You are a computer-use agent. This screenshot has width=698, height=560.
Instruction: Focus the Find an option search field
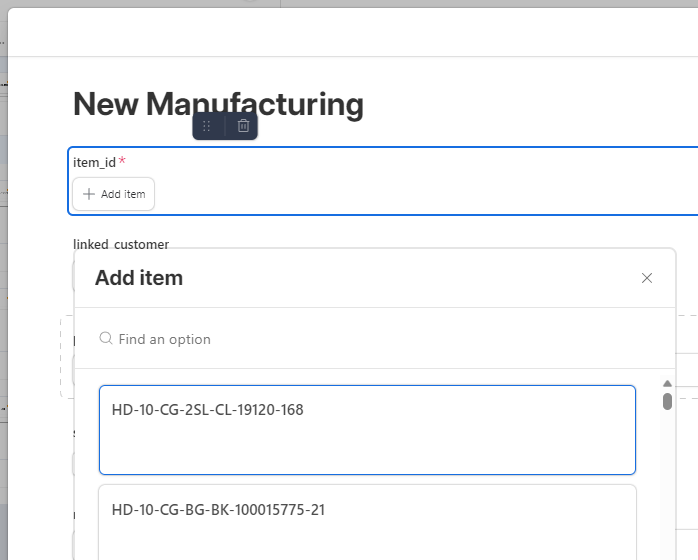[374, 339]
